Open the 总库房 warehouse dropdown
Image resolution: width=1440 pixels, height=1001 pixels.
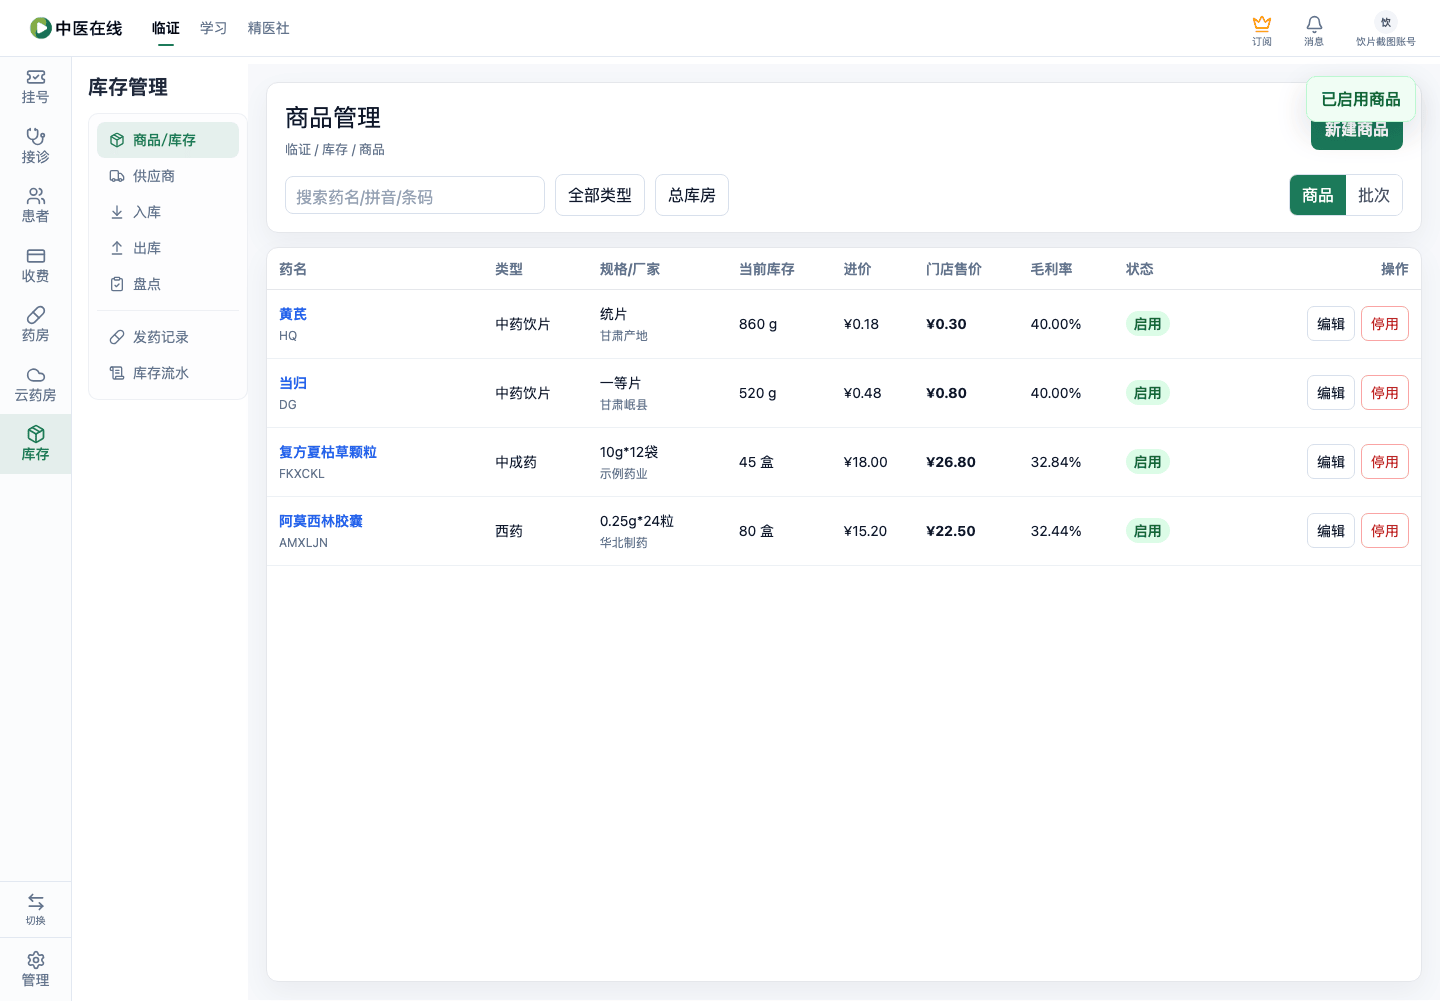coord(692,195)
